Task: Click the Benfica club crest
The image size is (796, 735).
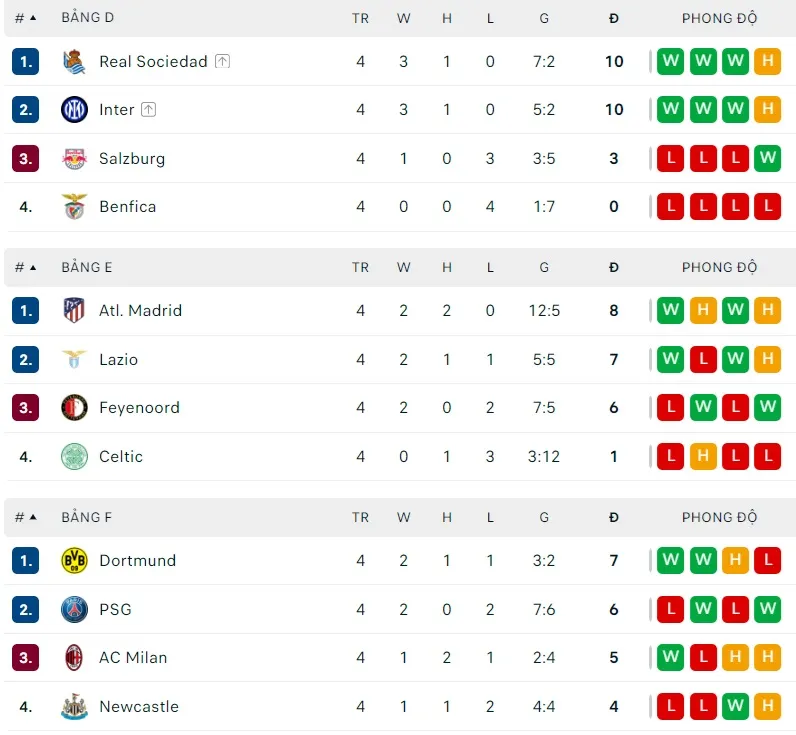Action: (x=75, y=207)
